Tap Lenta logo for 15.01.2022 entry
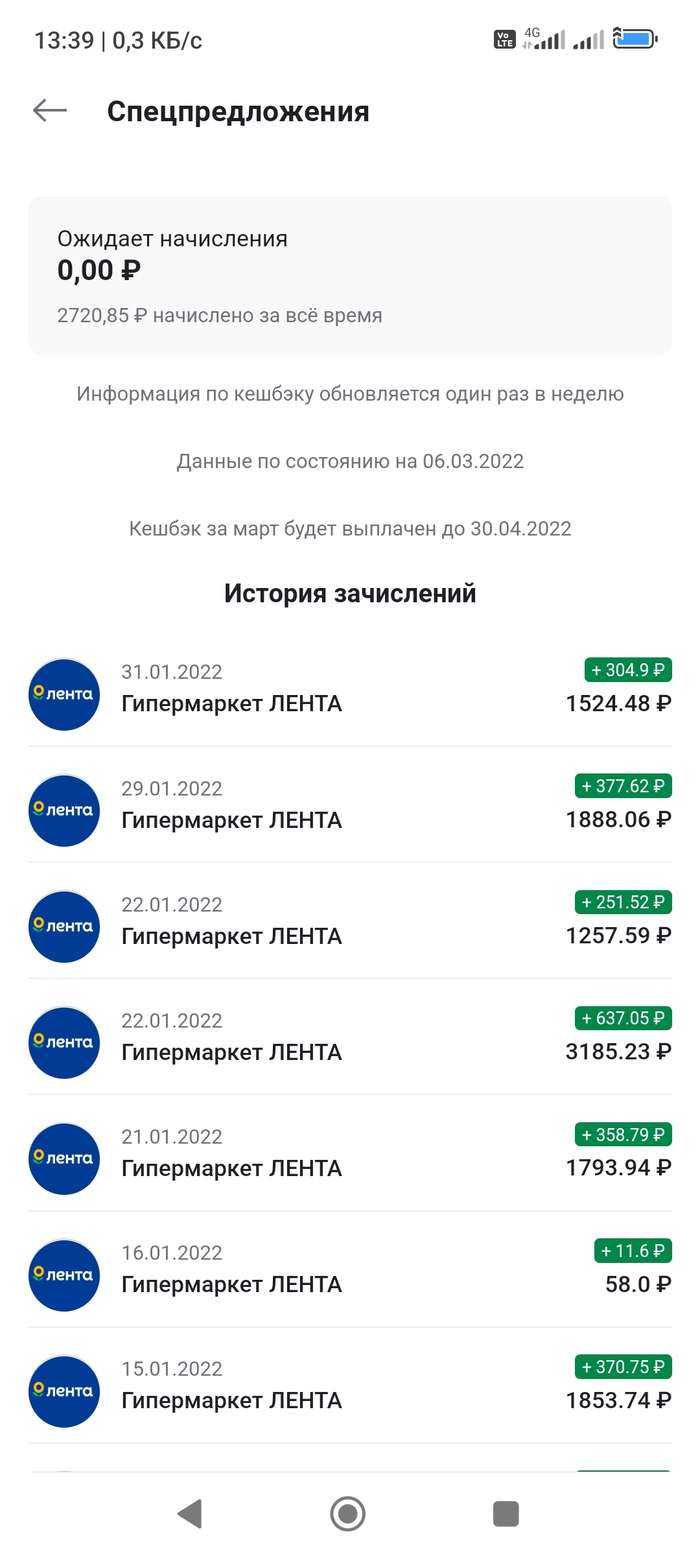 coord(64,1390)
